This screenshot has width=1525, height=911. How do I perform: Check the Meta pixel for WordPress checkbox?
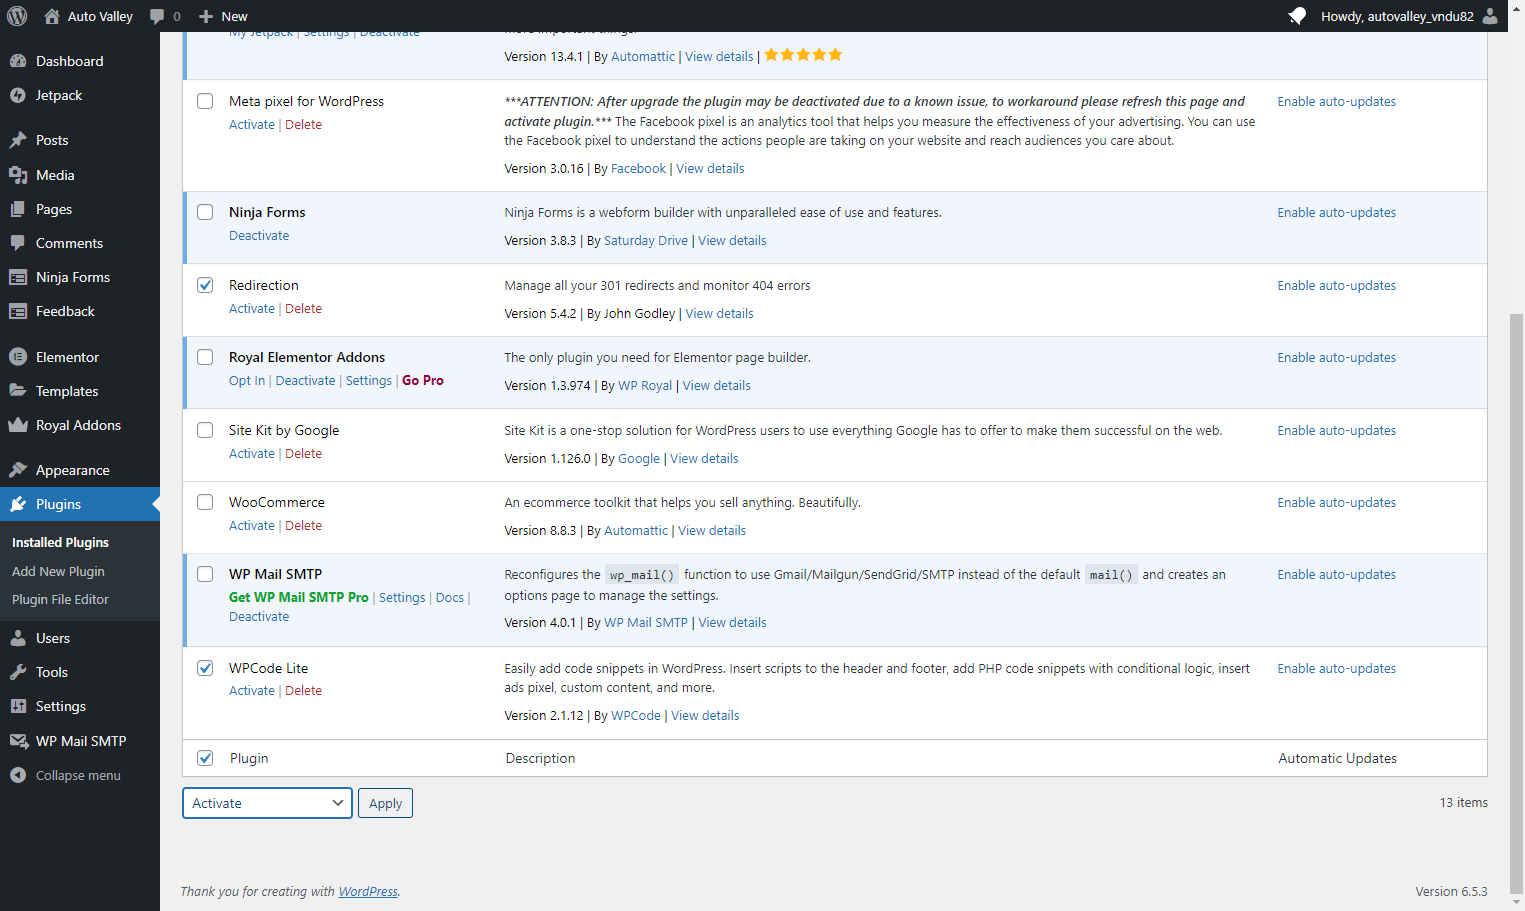pyautogui.click(x=205, y=101)
